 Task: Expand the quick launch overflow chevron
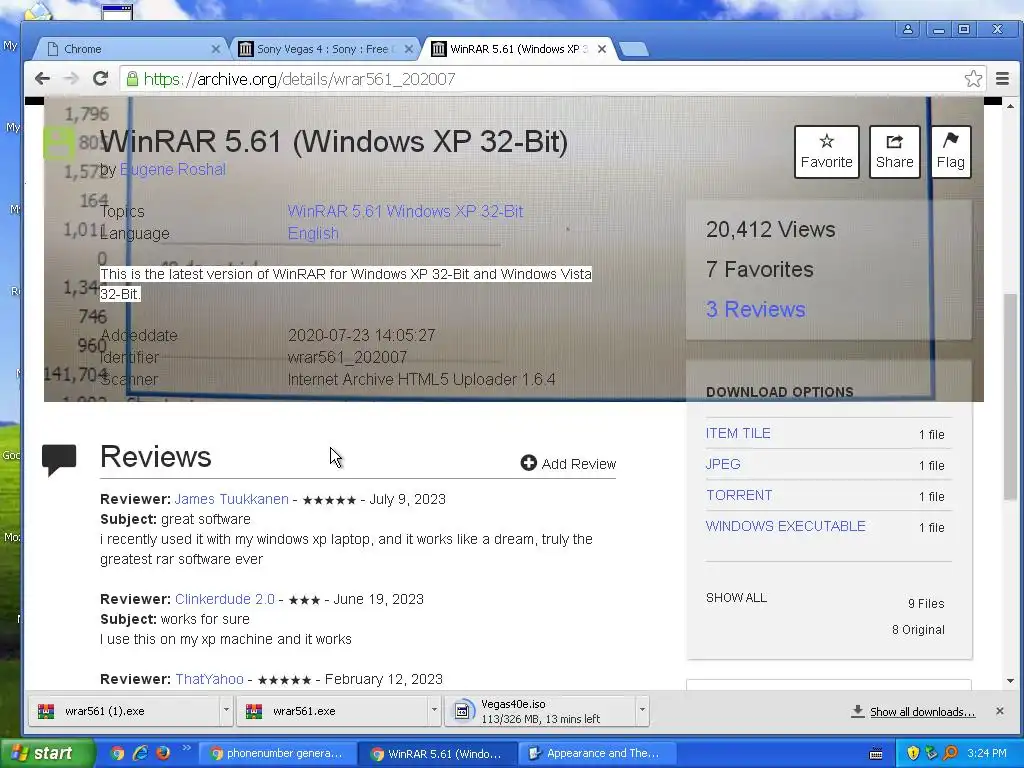[x=186, y=748]
